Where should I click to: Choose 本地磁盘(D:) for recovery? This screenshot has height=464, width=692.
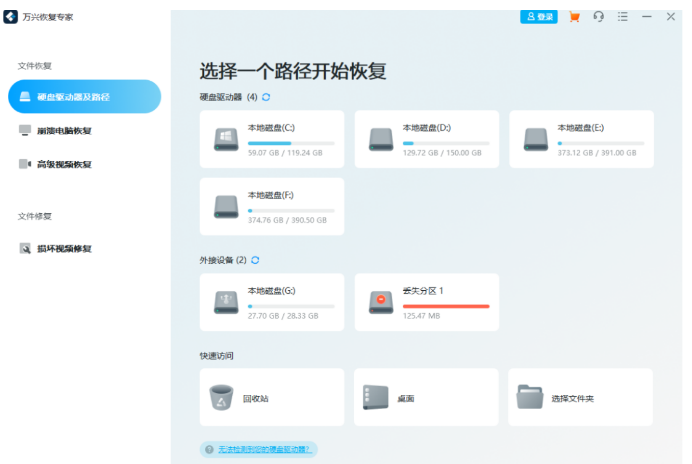tap(426, 139)
